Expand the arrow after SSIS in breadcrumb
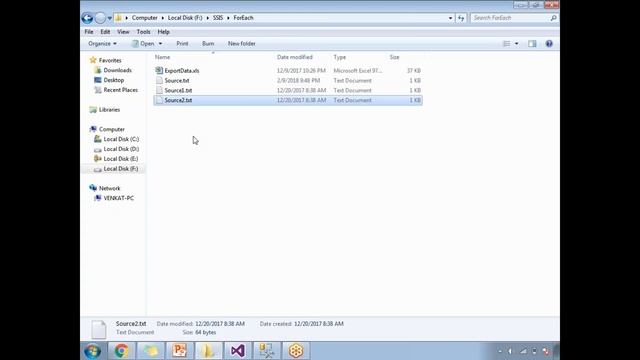 (x=228, y=18)
